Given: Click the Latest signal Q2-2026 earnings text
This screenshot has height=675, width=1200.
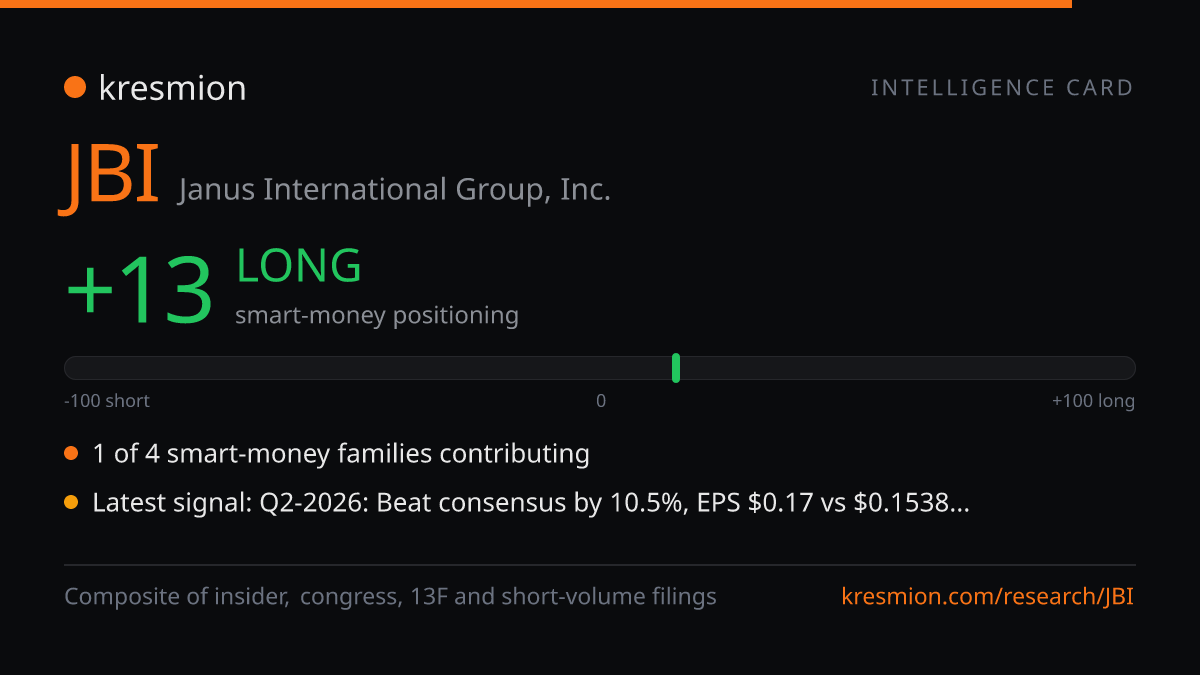Looking at the screenshot, I should [531, 503].
